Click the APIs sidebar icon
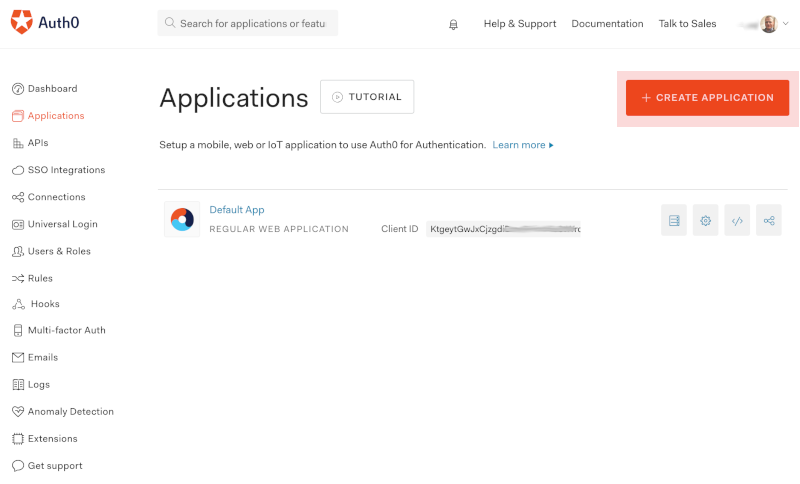800x484 pixels. click(x=18, y=143)
